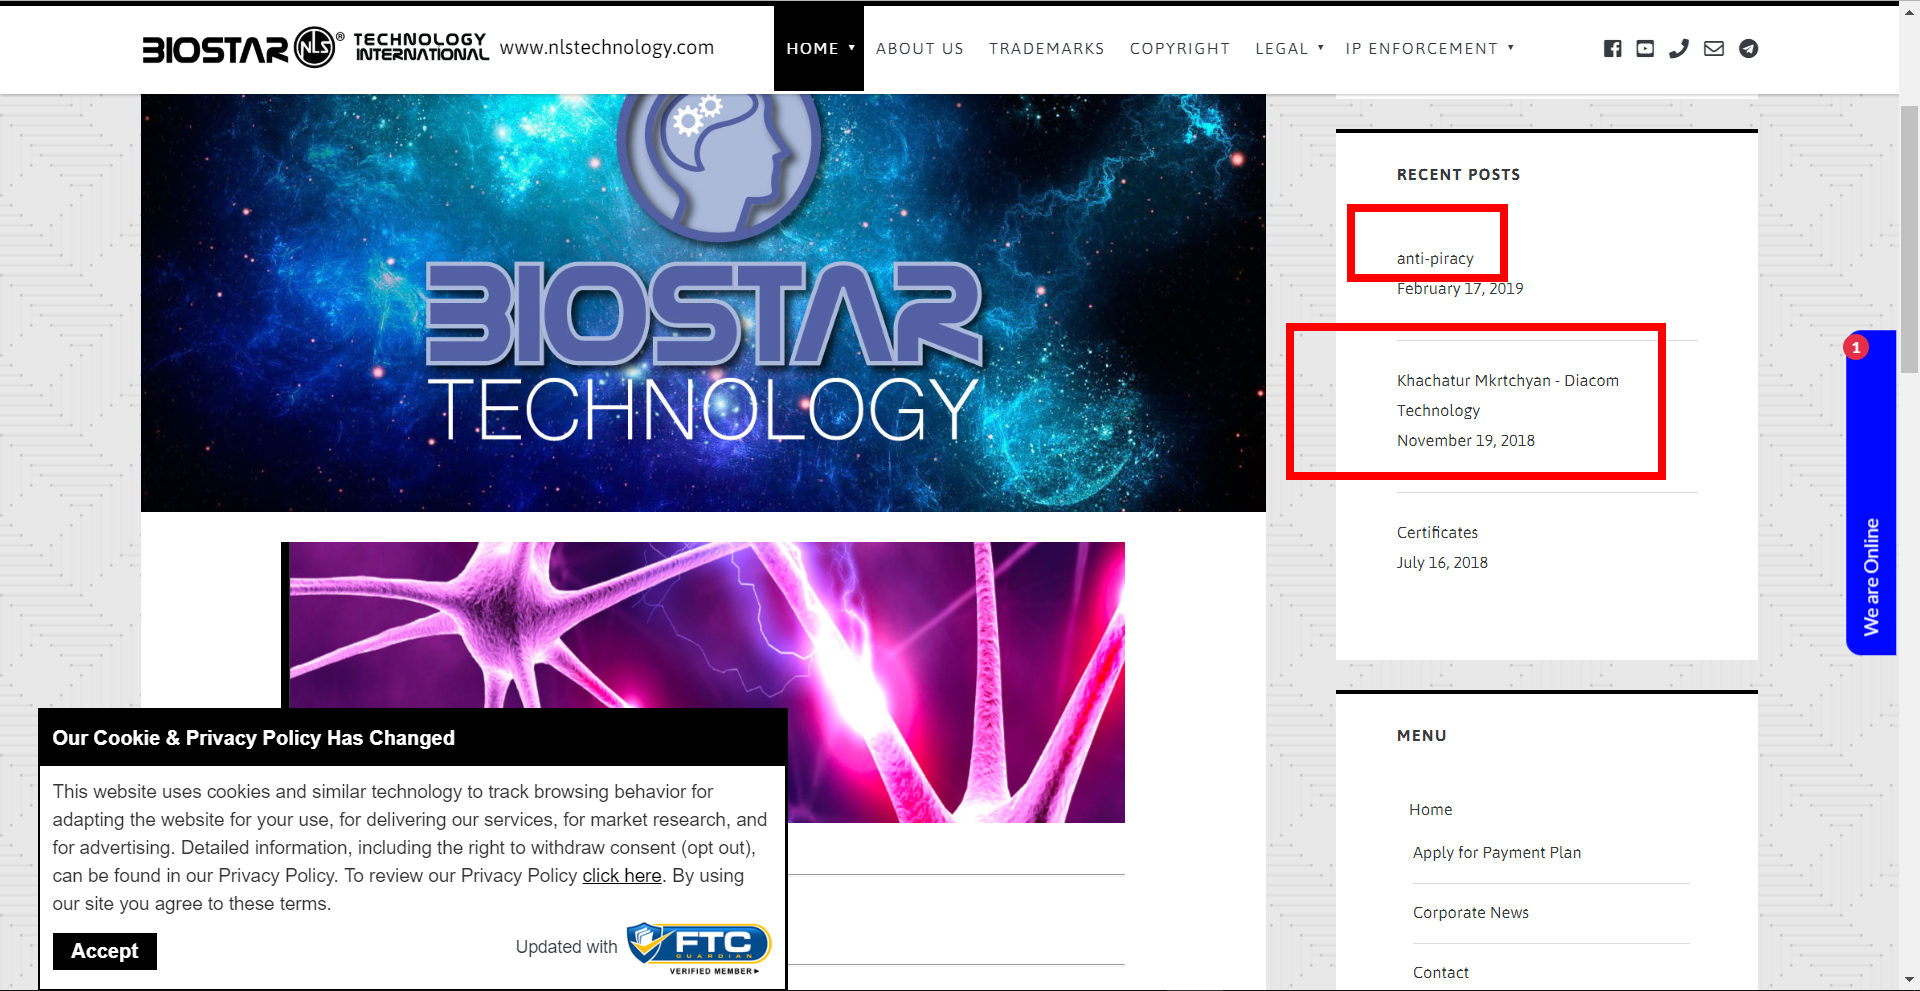Expand the Legal dropdown menu
Viewport: 1920px width, 991px height.
1289,48
